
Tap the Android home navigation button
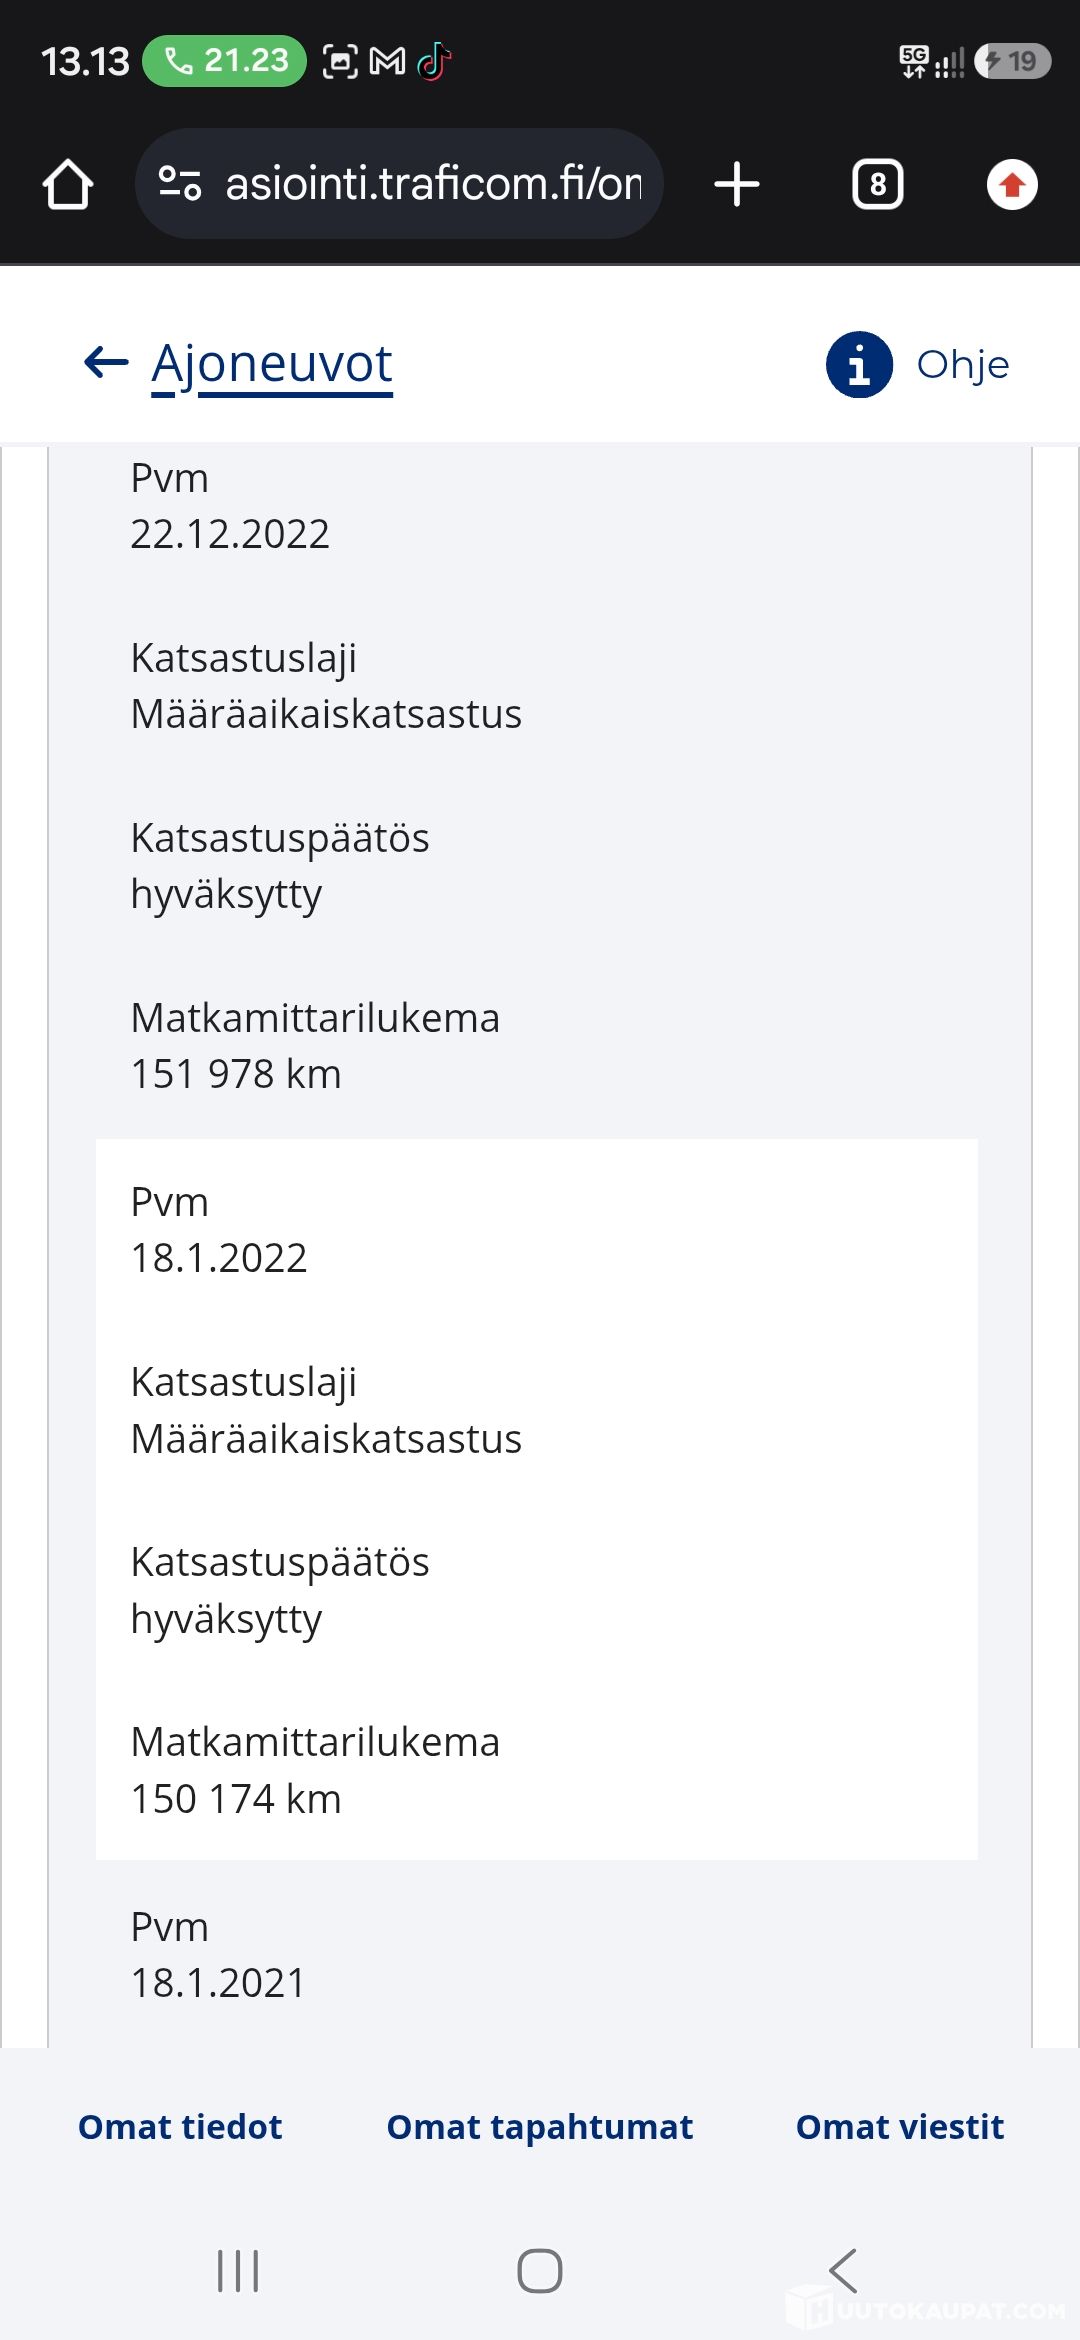(x=540, y=2270)
